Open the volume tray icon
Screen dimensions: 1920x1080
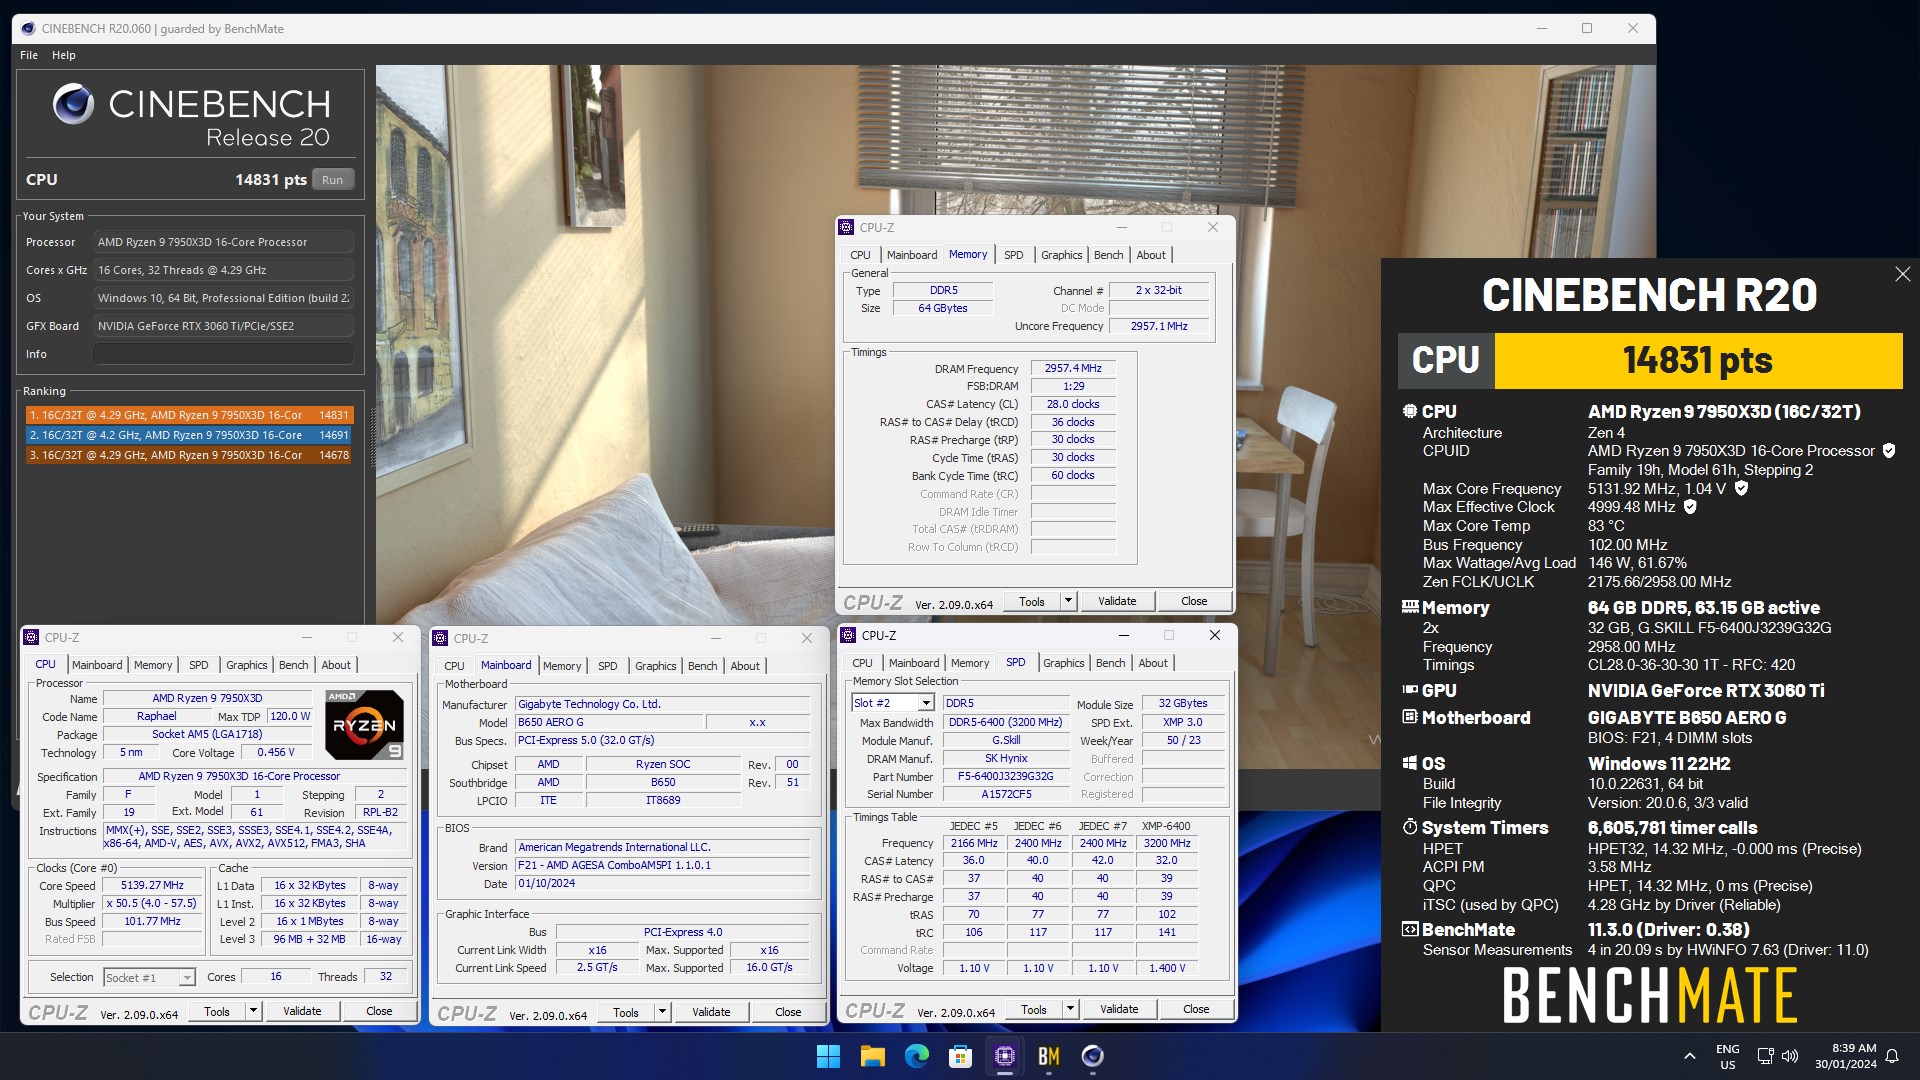coord(1789,1056)
